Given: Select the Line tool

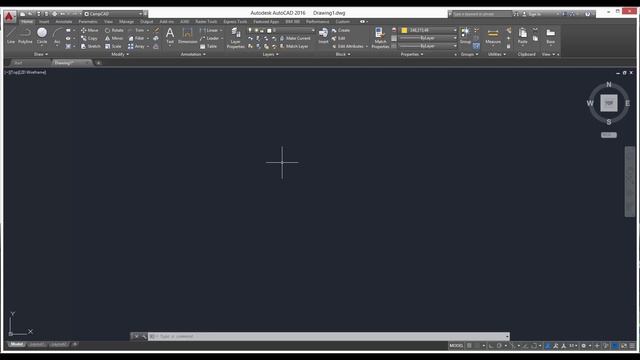Looking at the screenshot, I should [11, 36].
